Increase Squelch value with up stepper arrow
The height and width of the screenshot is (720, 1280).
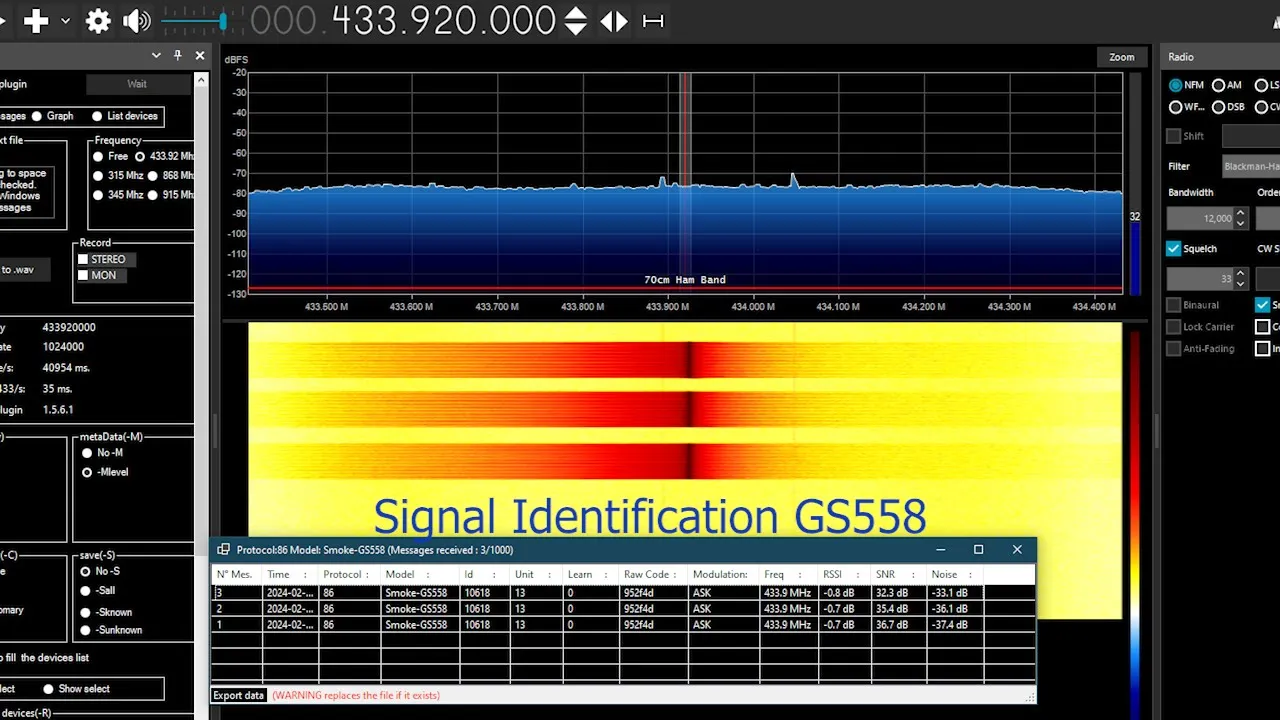point(1241,272)
